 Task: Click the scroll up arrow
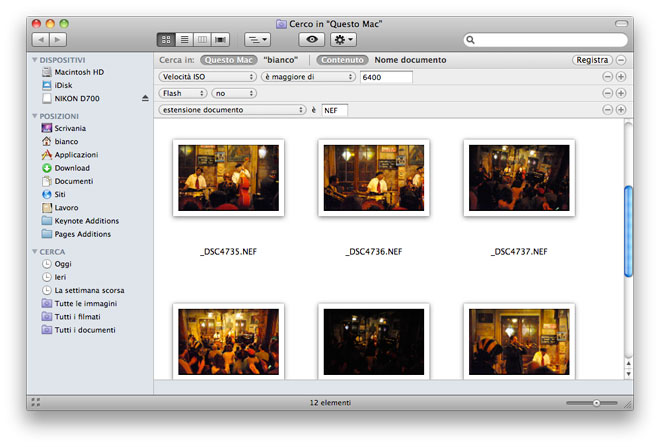[628, 363]
